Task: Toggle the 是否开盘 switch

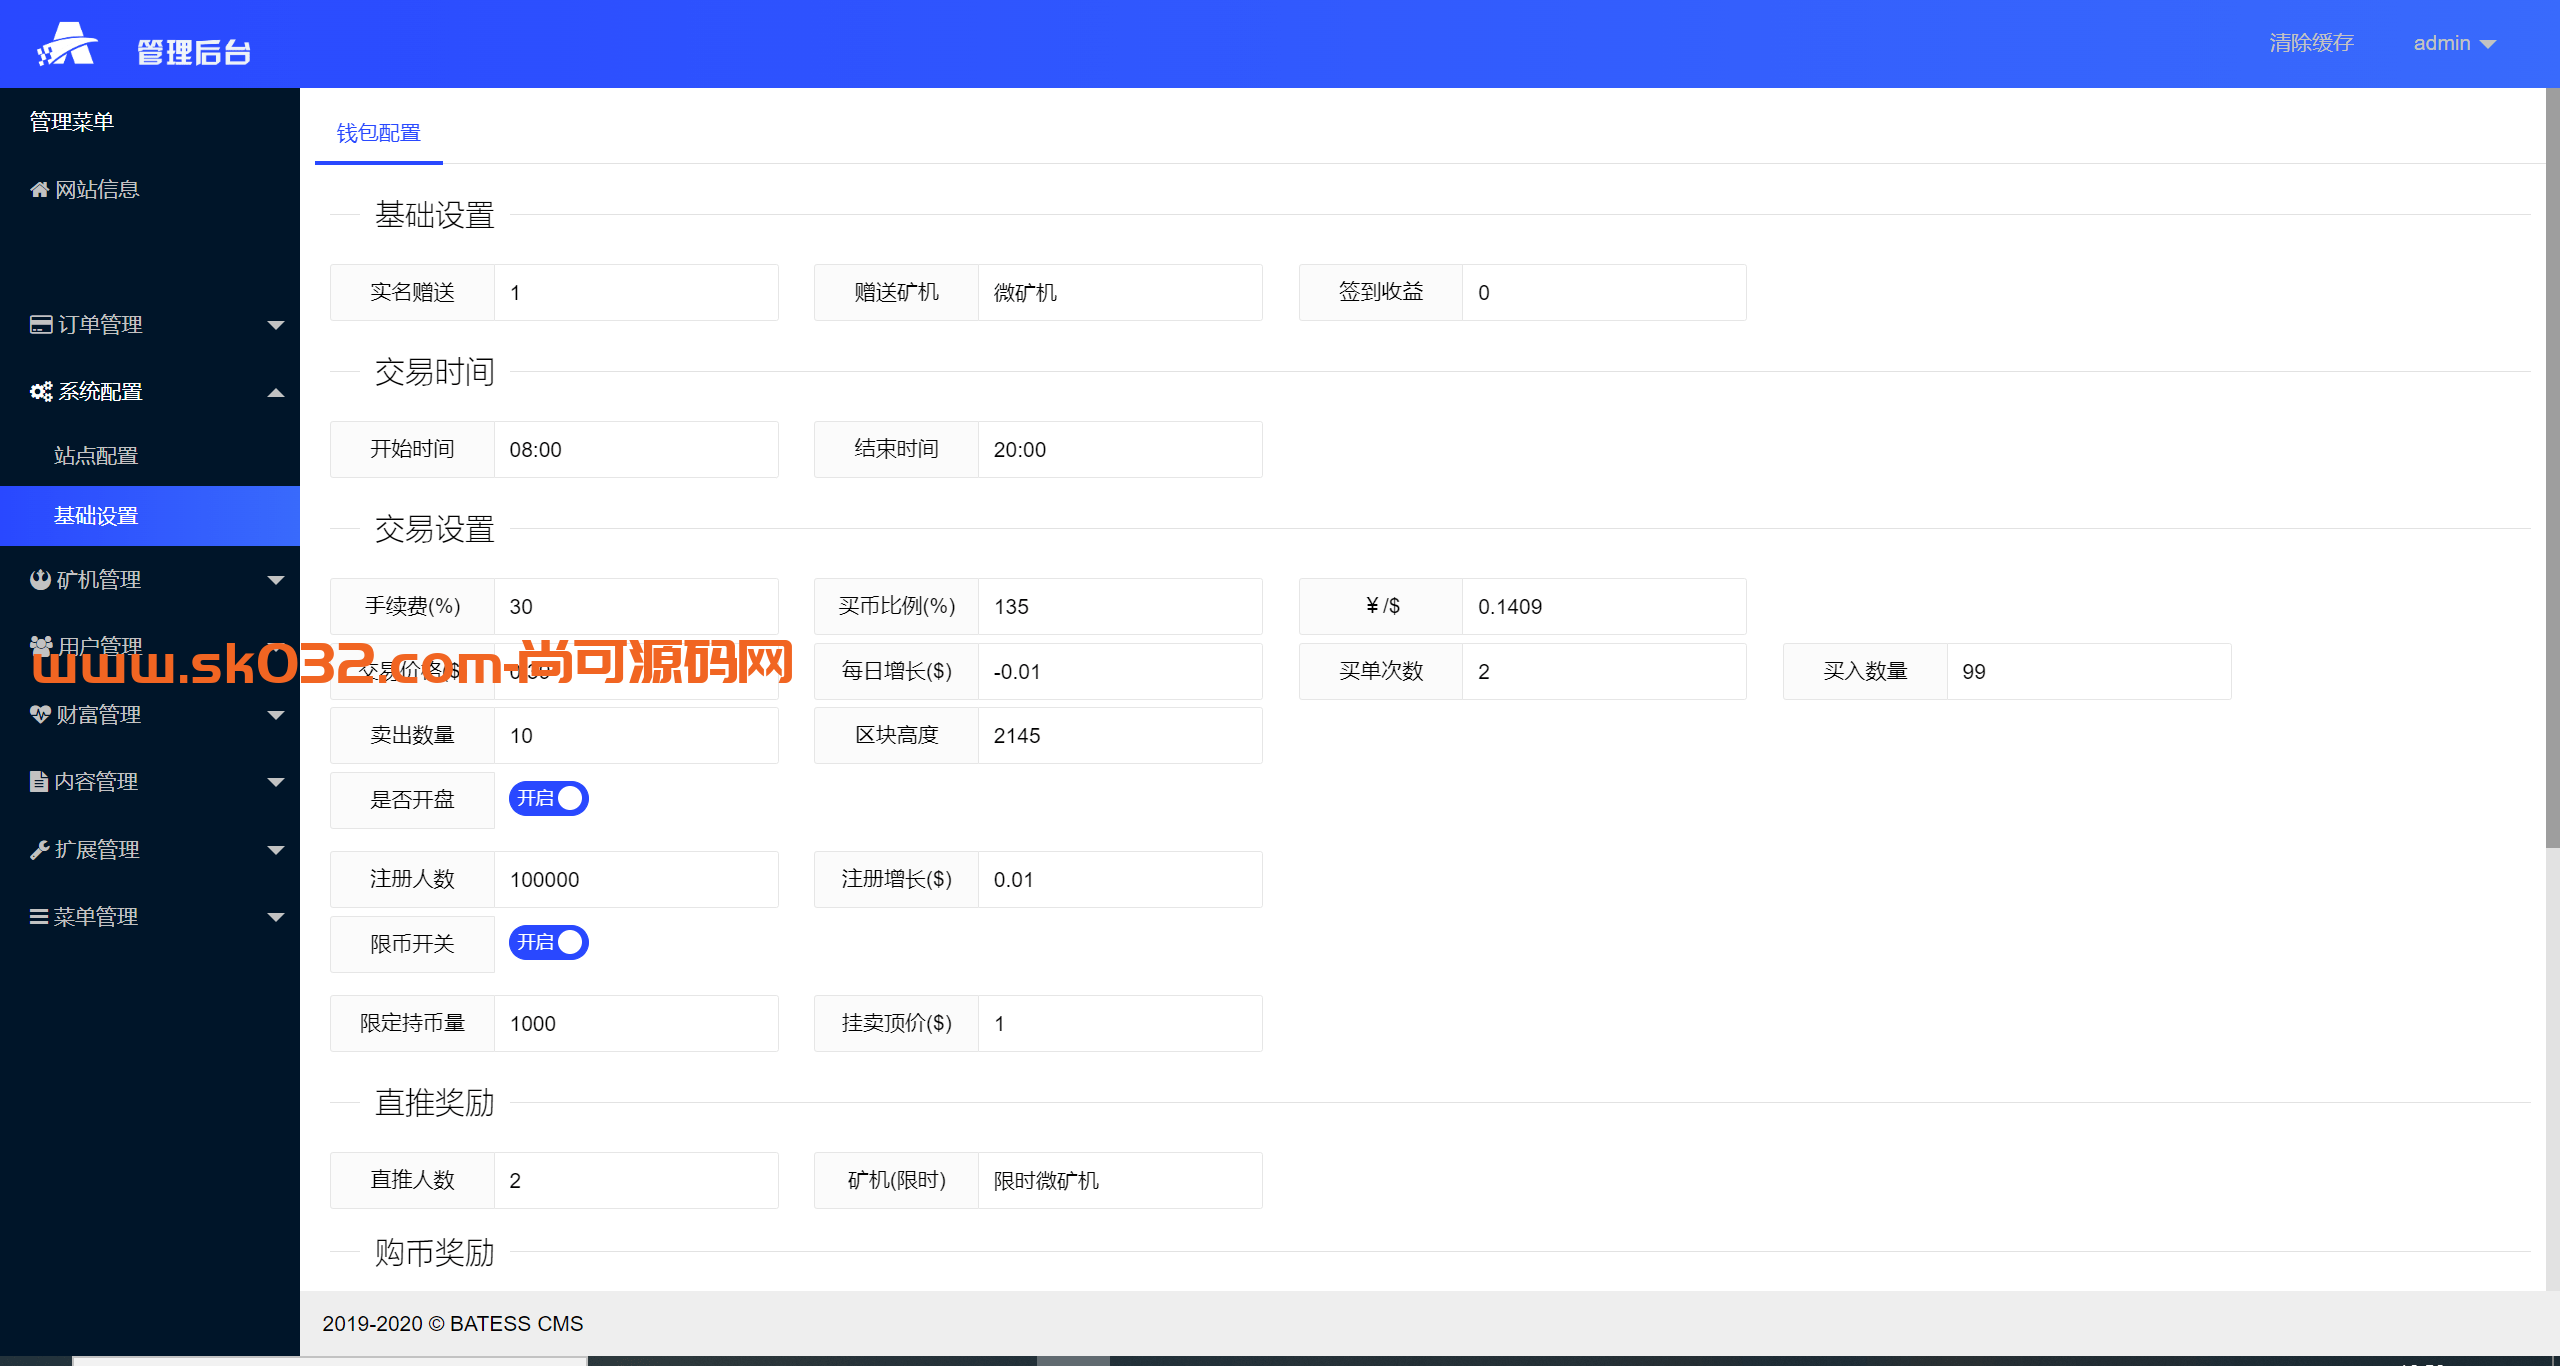Action: tap(549, 799)
